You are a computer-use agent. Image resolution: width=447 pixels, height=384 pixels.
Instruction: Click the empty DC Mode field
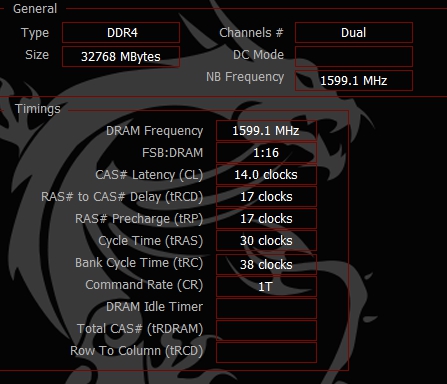[x=354, y=56]
